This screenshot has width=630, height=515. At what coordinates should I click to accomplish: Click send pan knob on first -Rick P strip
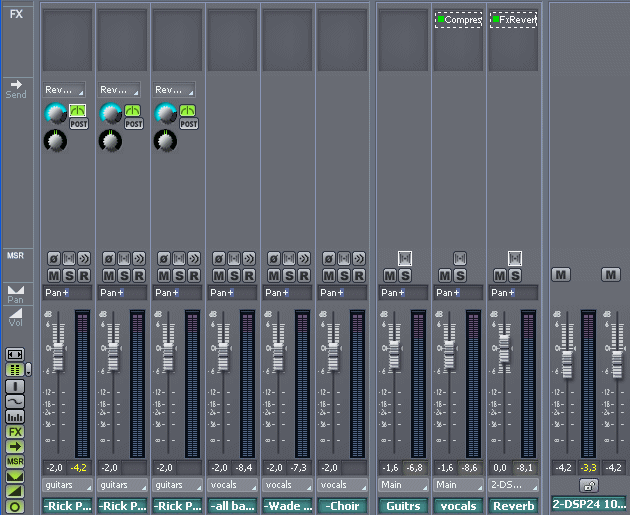55,141
